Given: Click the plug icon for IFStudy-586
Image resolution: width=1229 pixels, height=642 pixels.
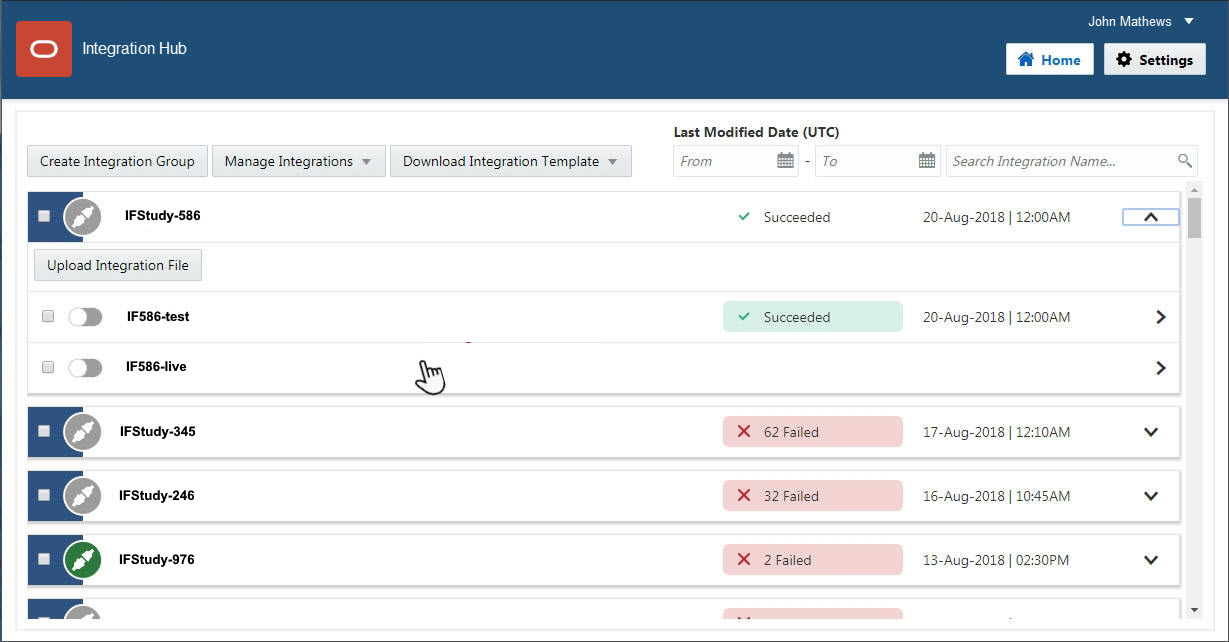Looking at the screenshot, I should [82, 217].
